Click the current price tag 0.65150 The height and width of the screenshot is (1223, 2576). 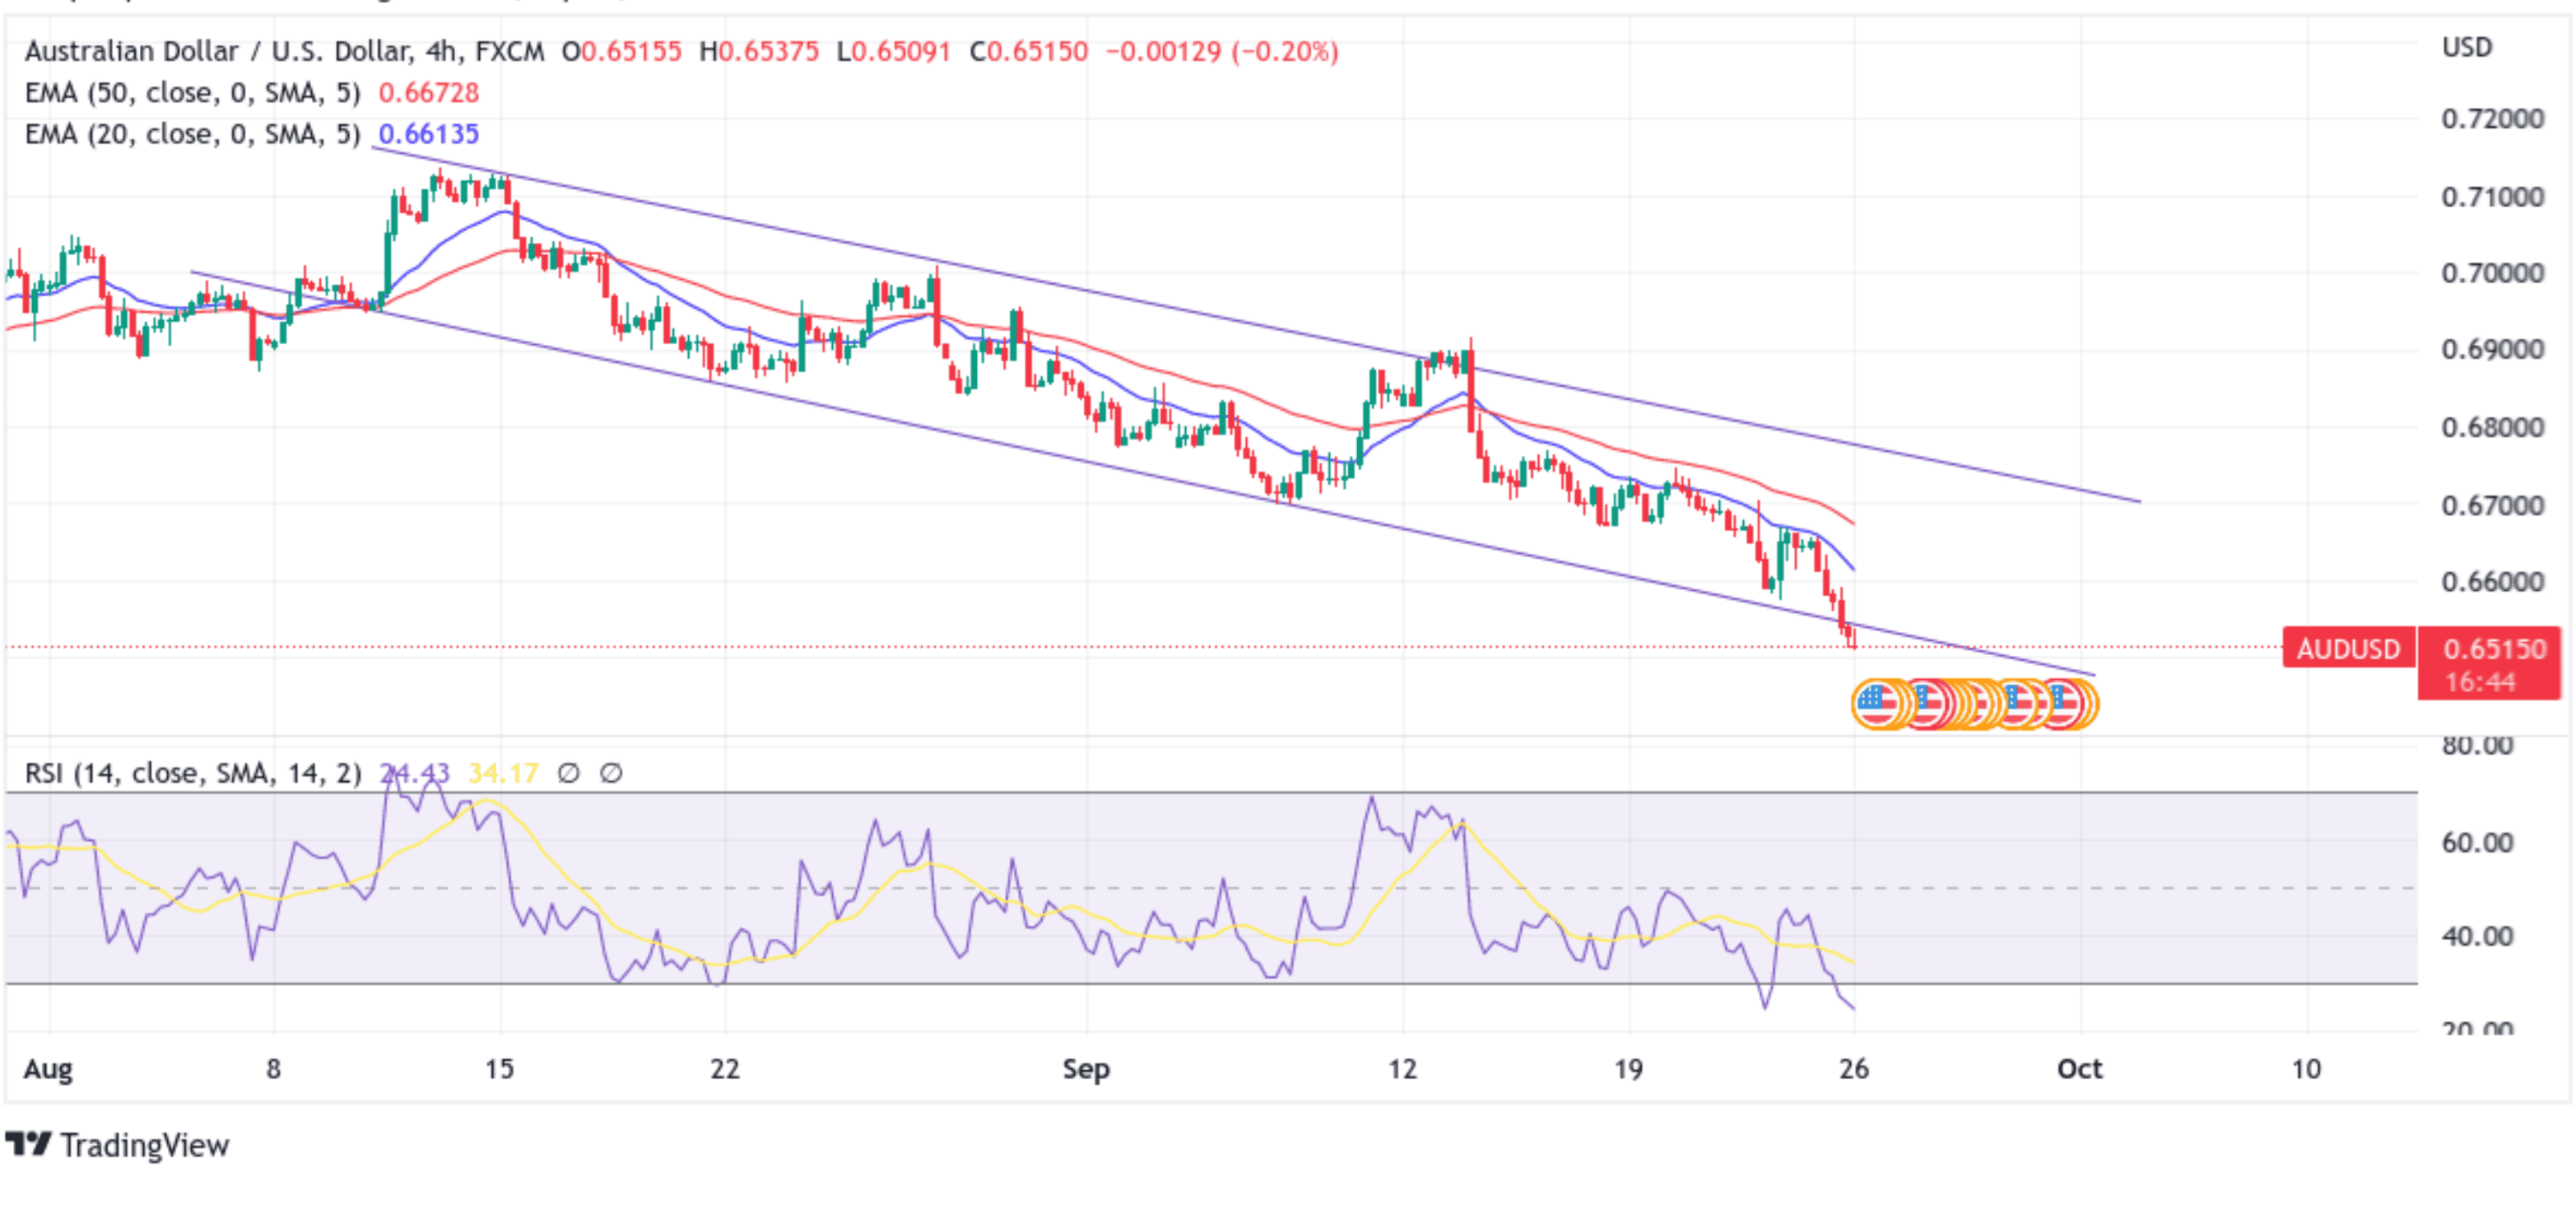tap(2494, 649)
